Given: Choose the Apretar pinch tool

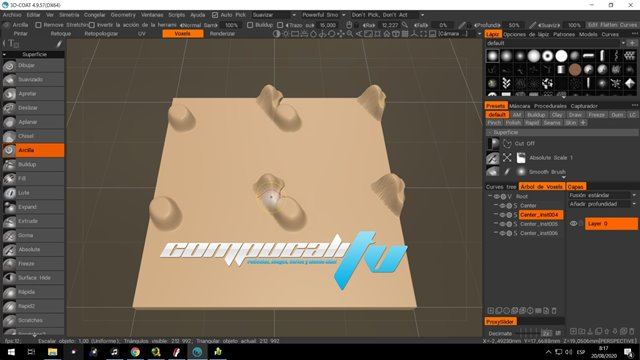Looking at the screenshot, I should pyautogui.click(x=33, y=94).
